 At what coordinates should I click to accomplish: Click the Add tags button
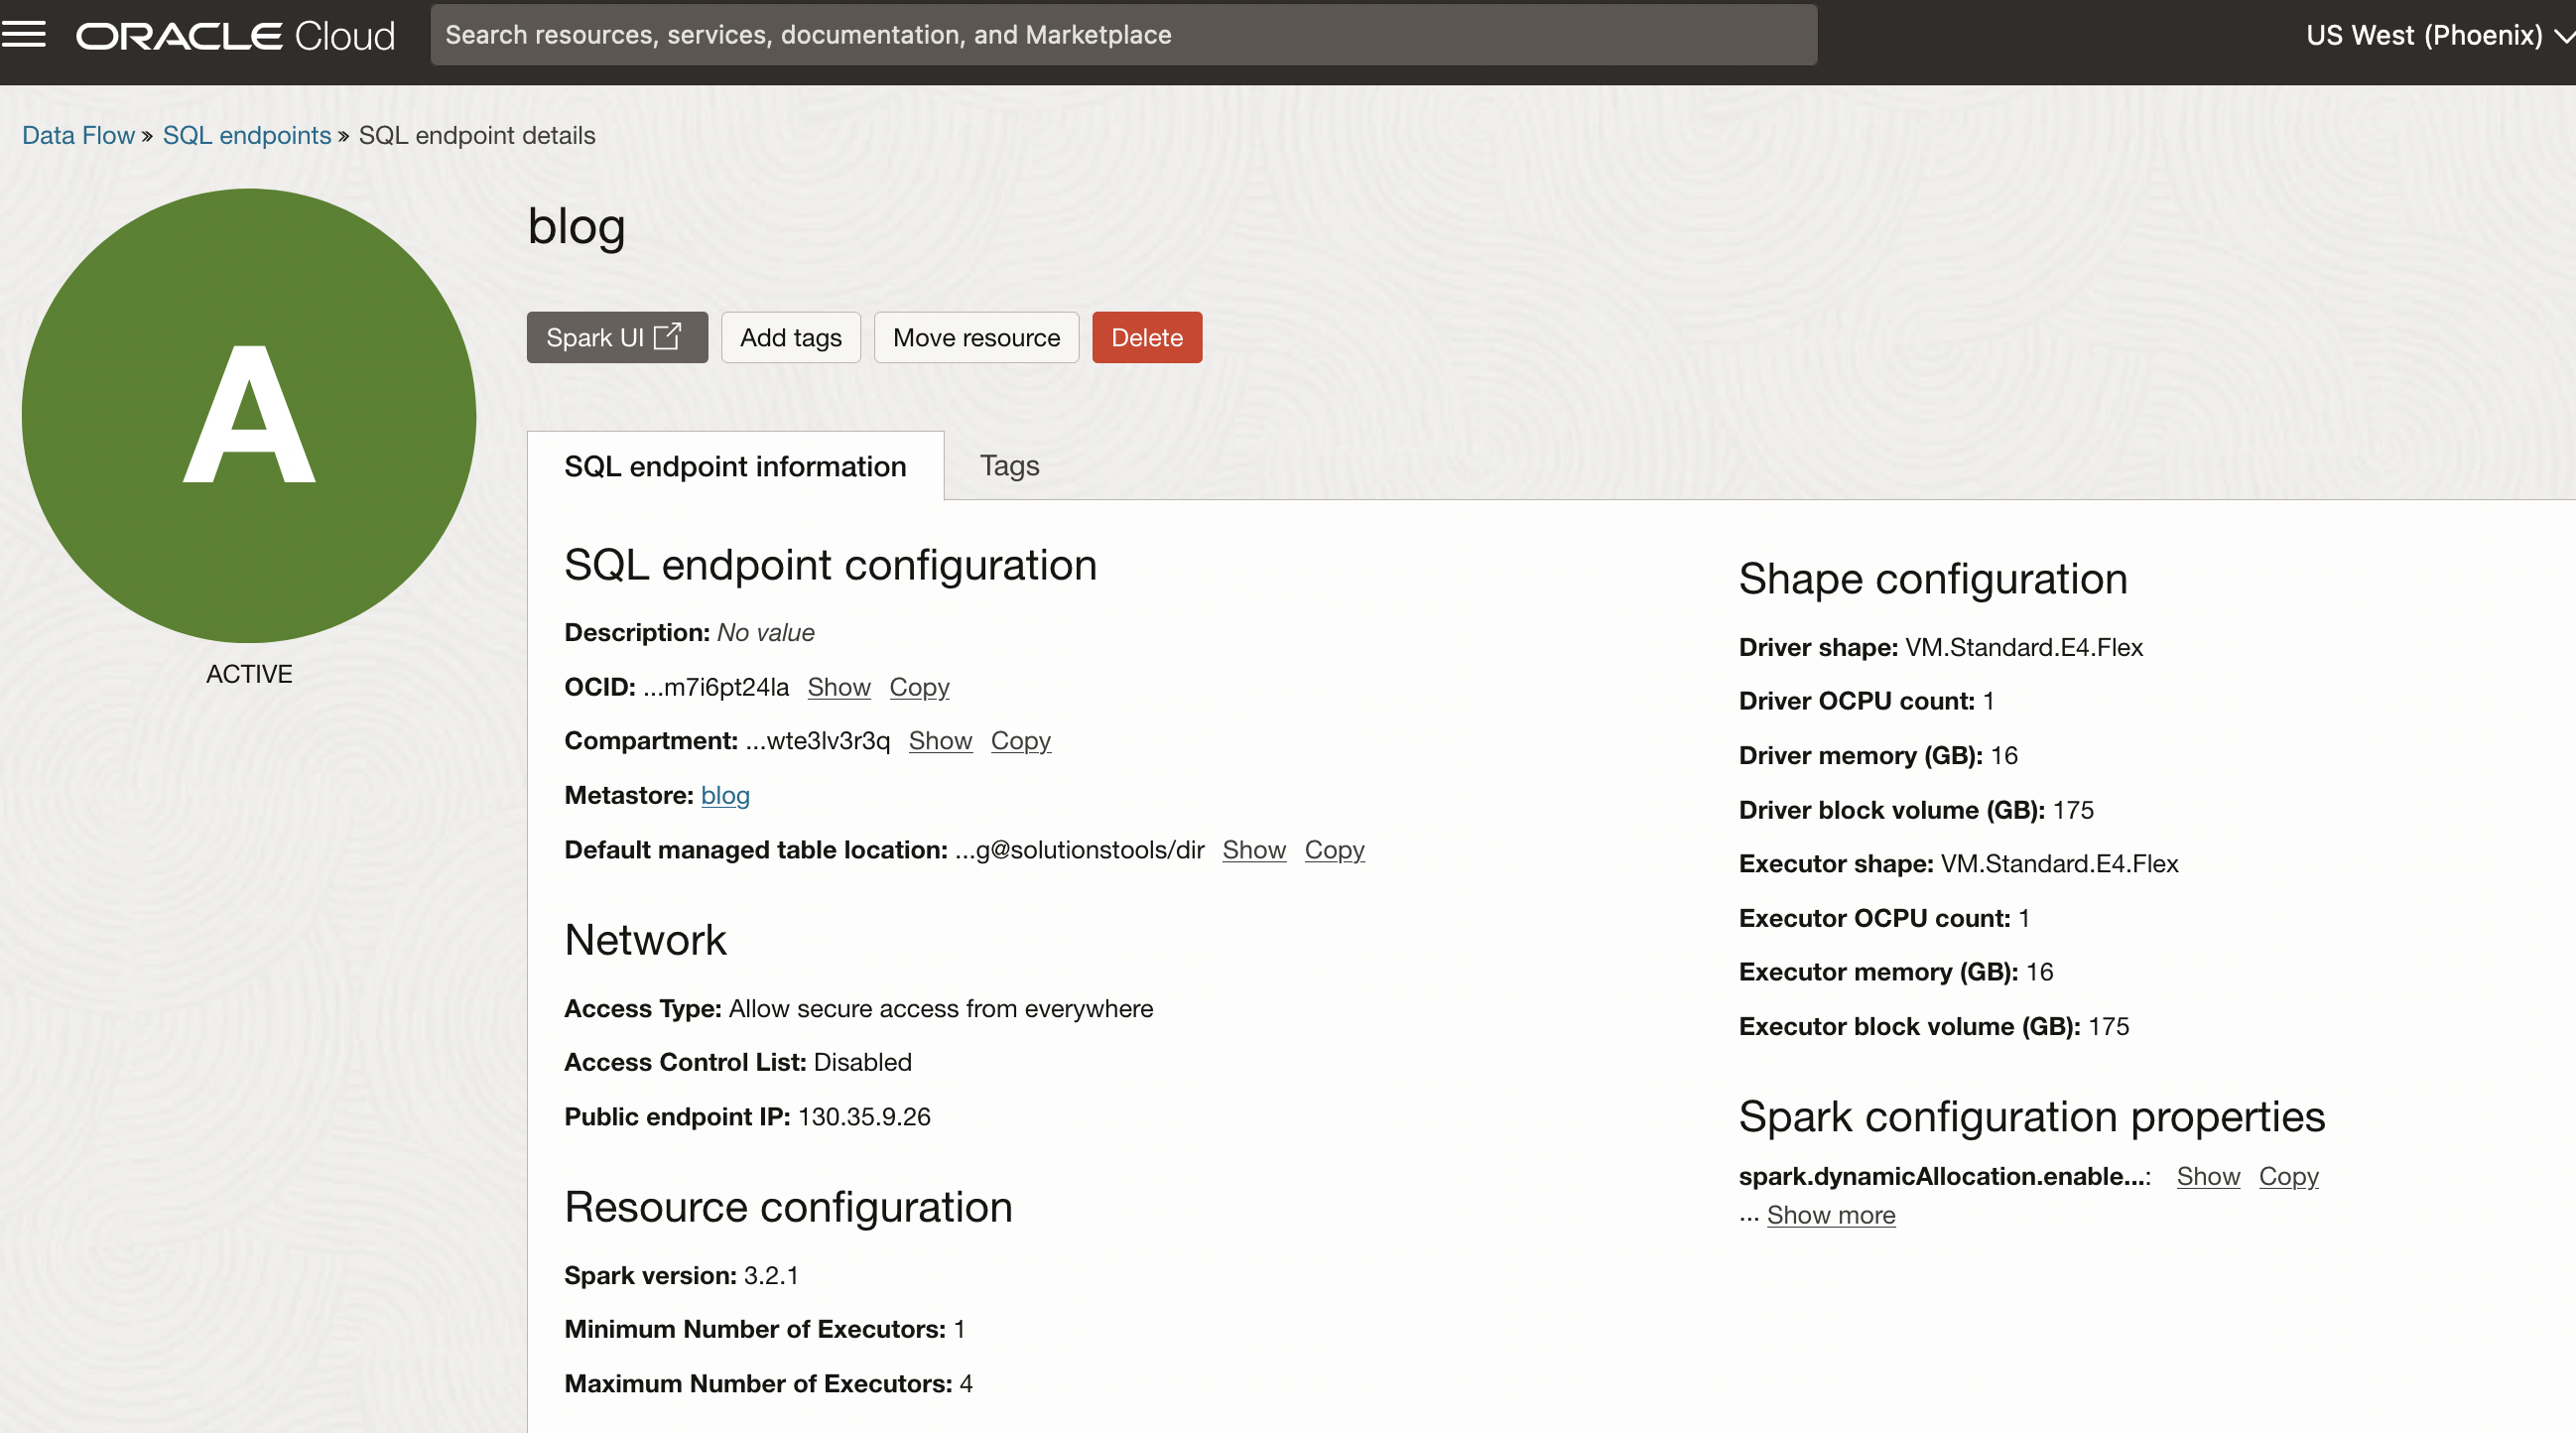coord(790,337)
